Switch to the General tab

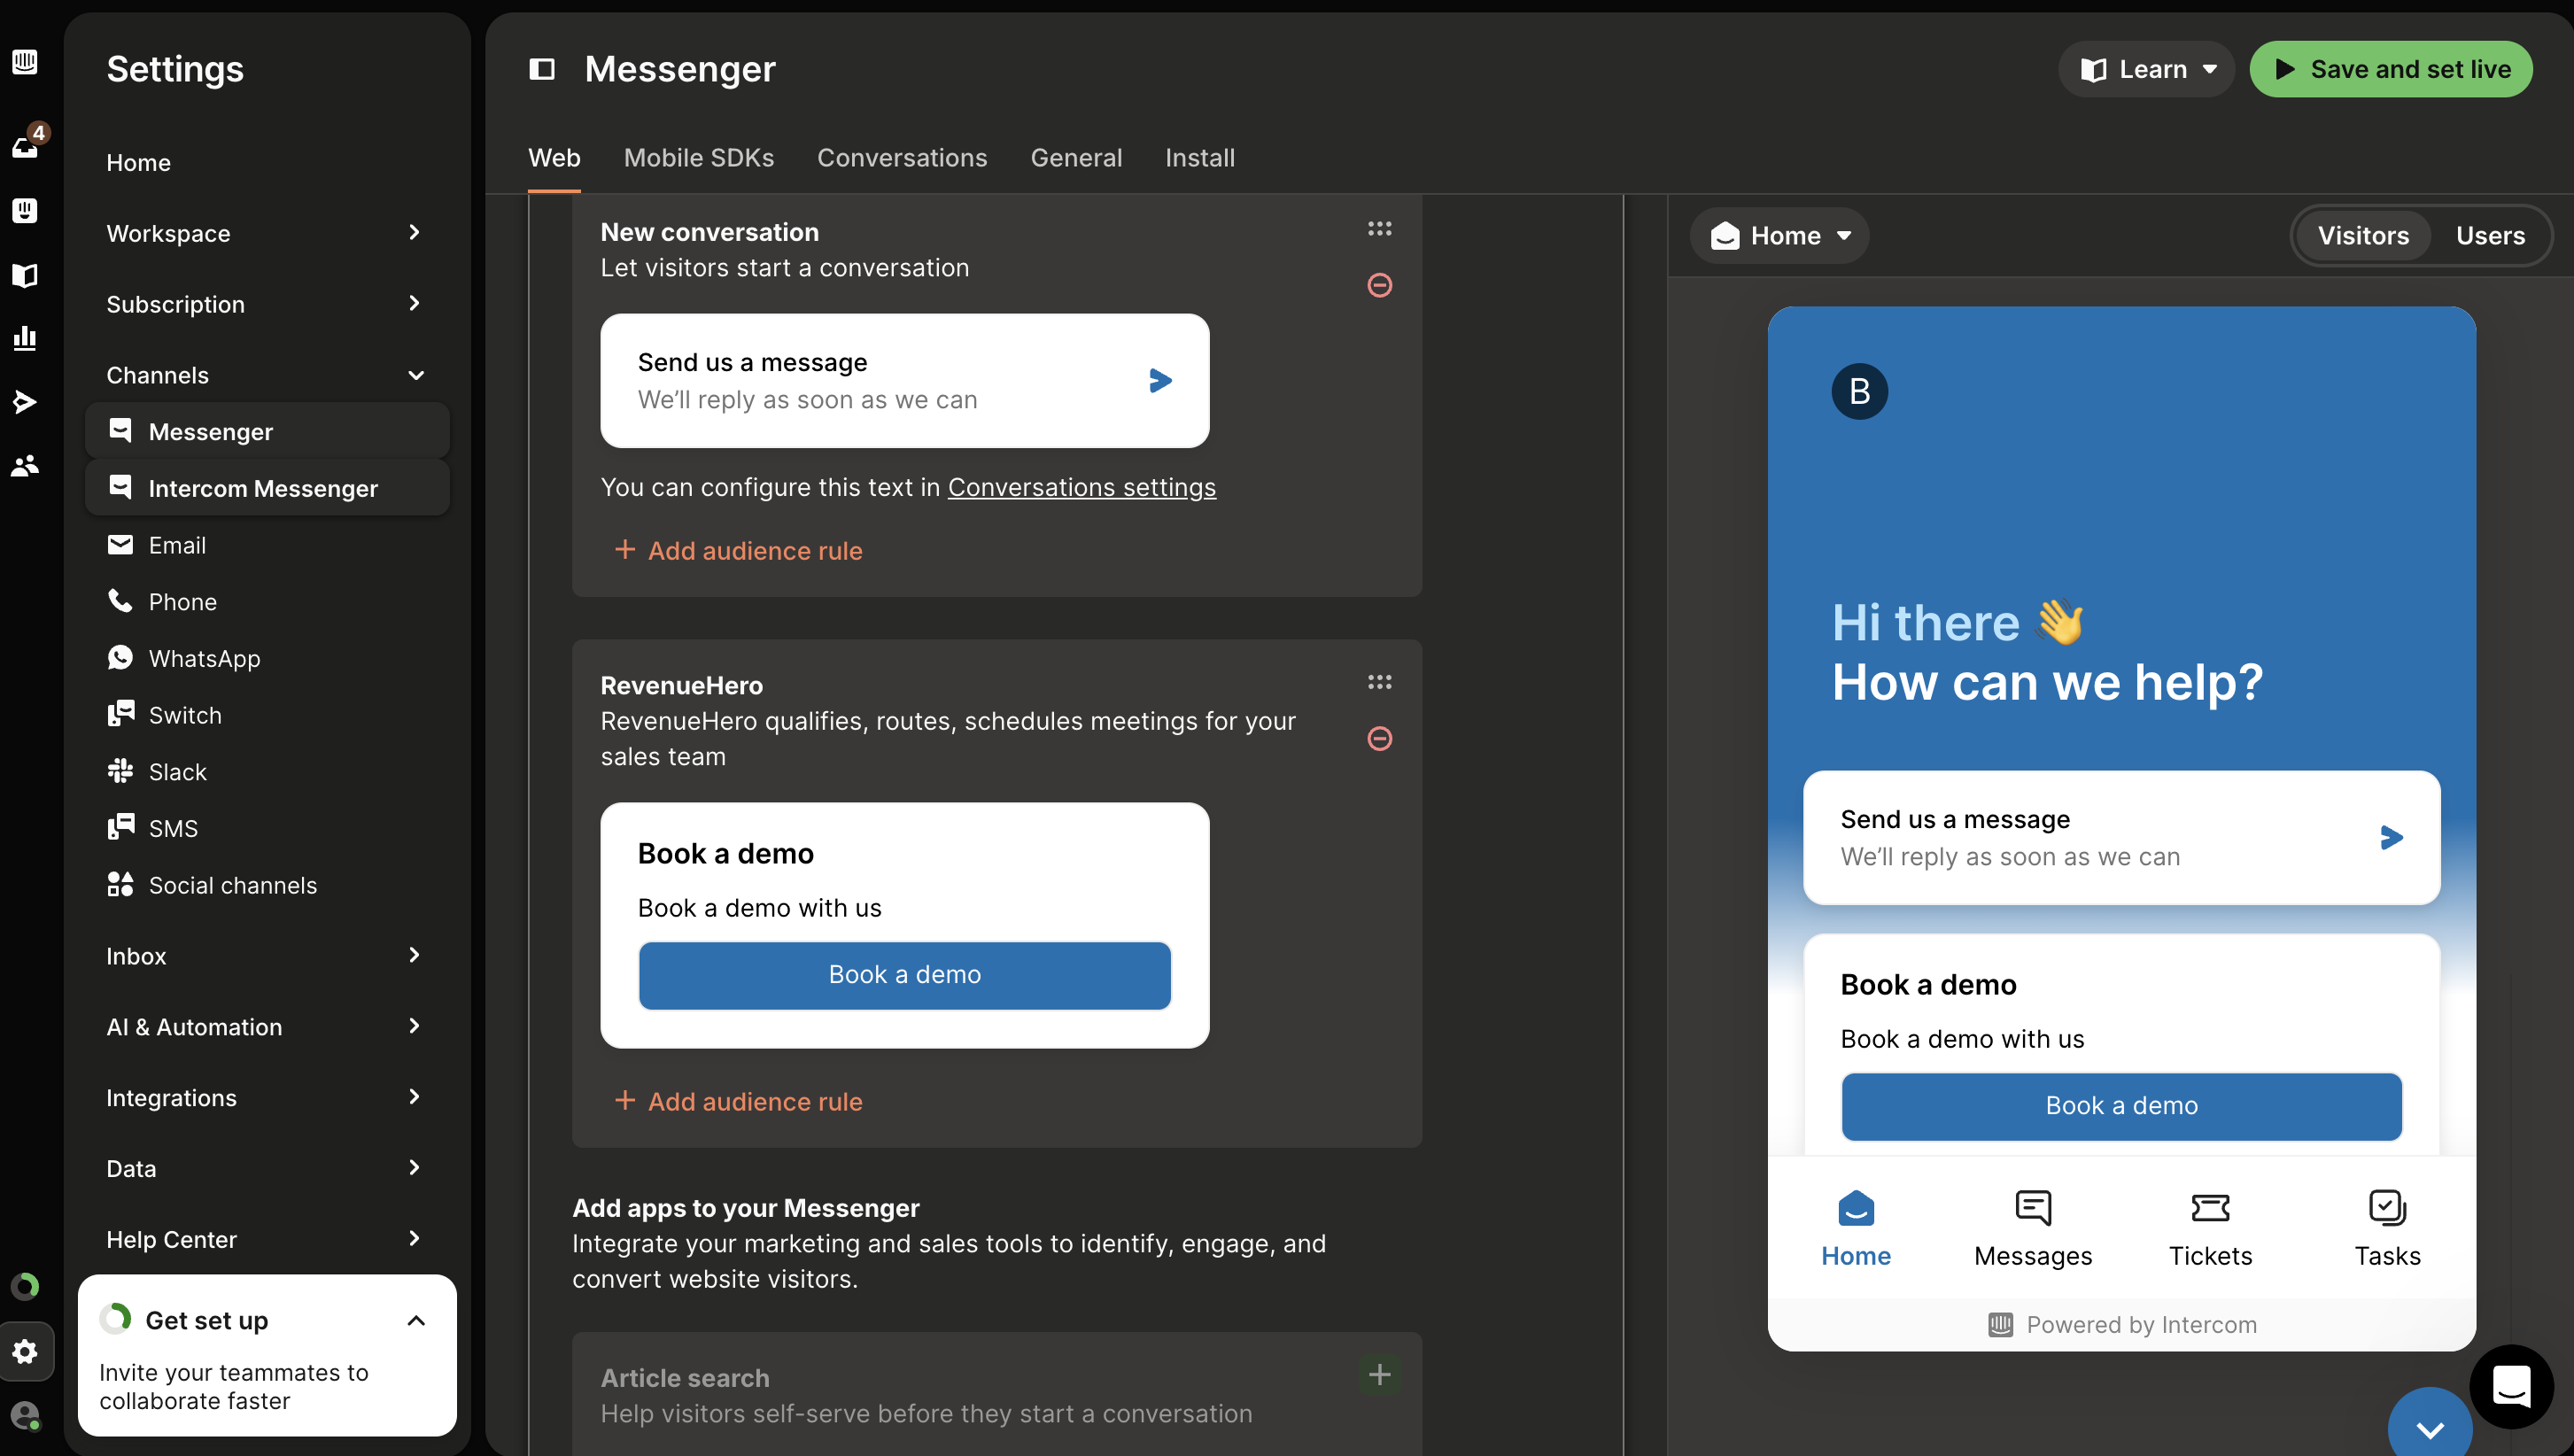coord(1076,158)
